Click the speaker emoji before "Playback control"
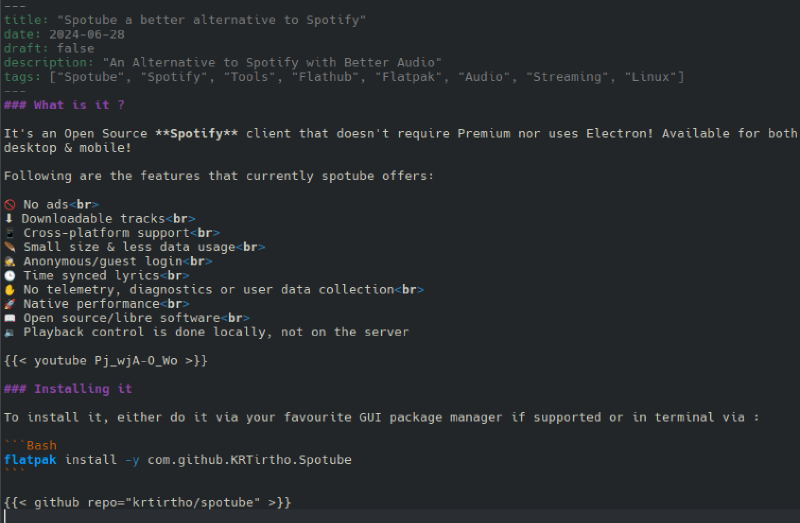The width and height of the screenshot is (800, 523). coord(9,332)
